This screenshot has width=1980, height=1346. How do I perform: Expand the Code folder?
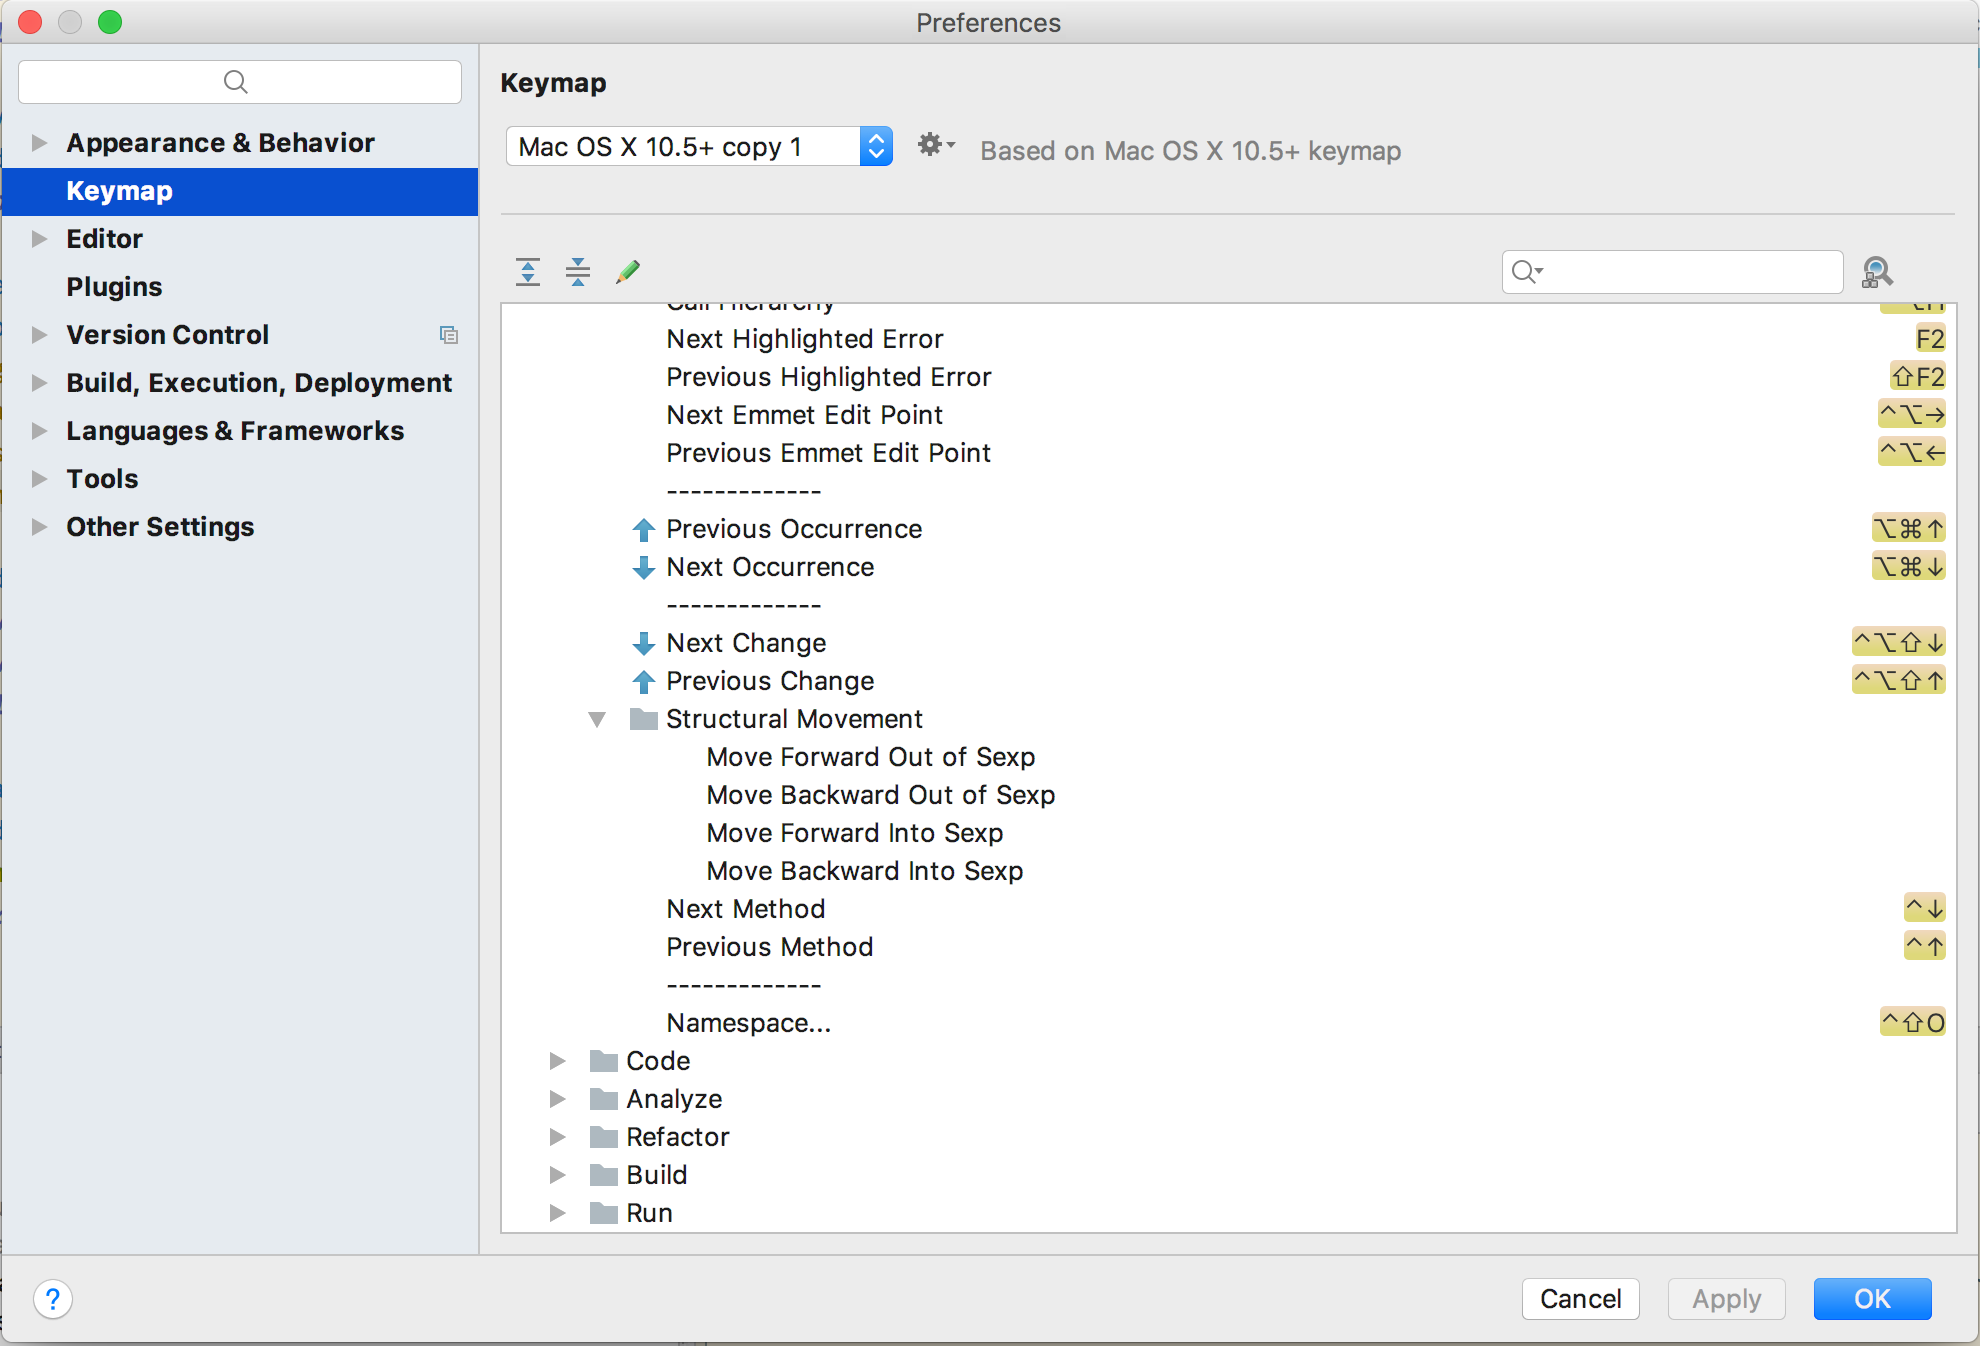tap(557, 1061)
